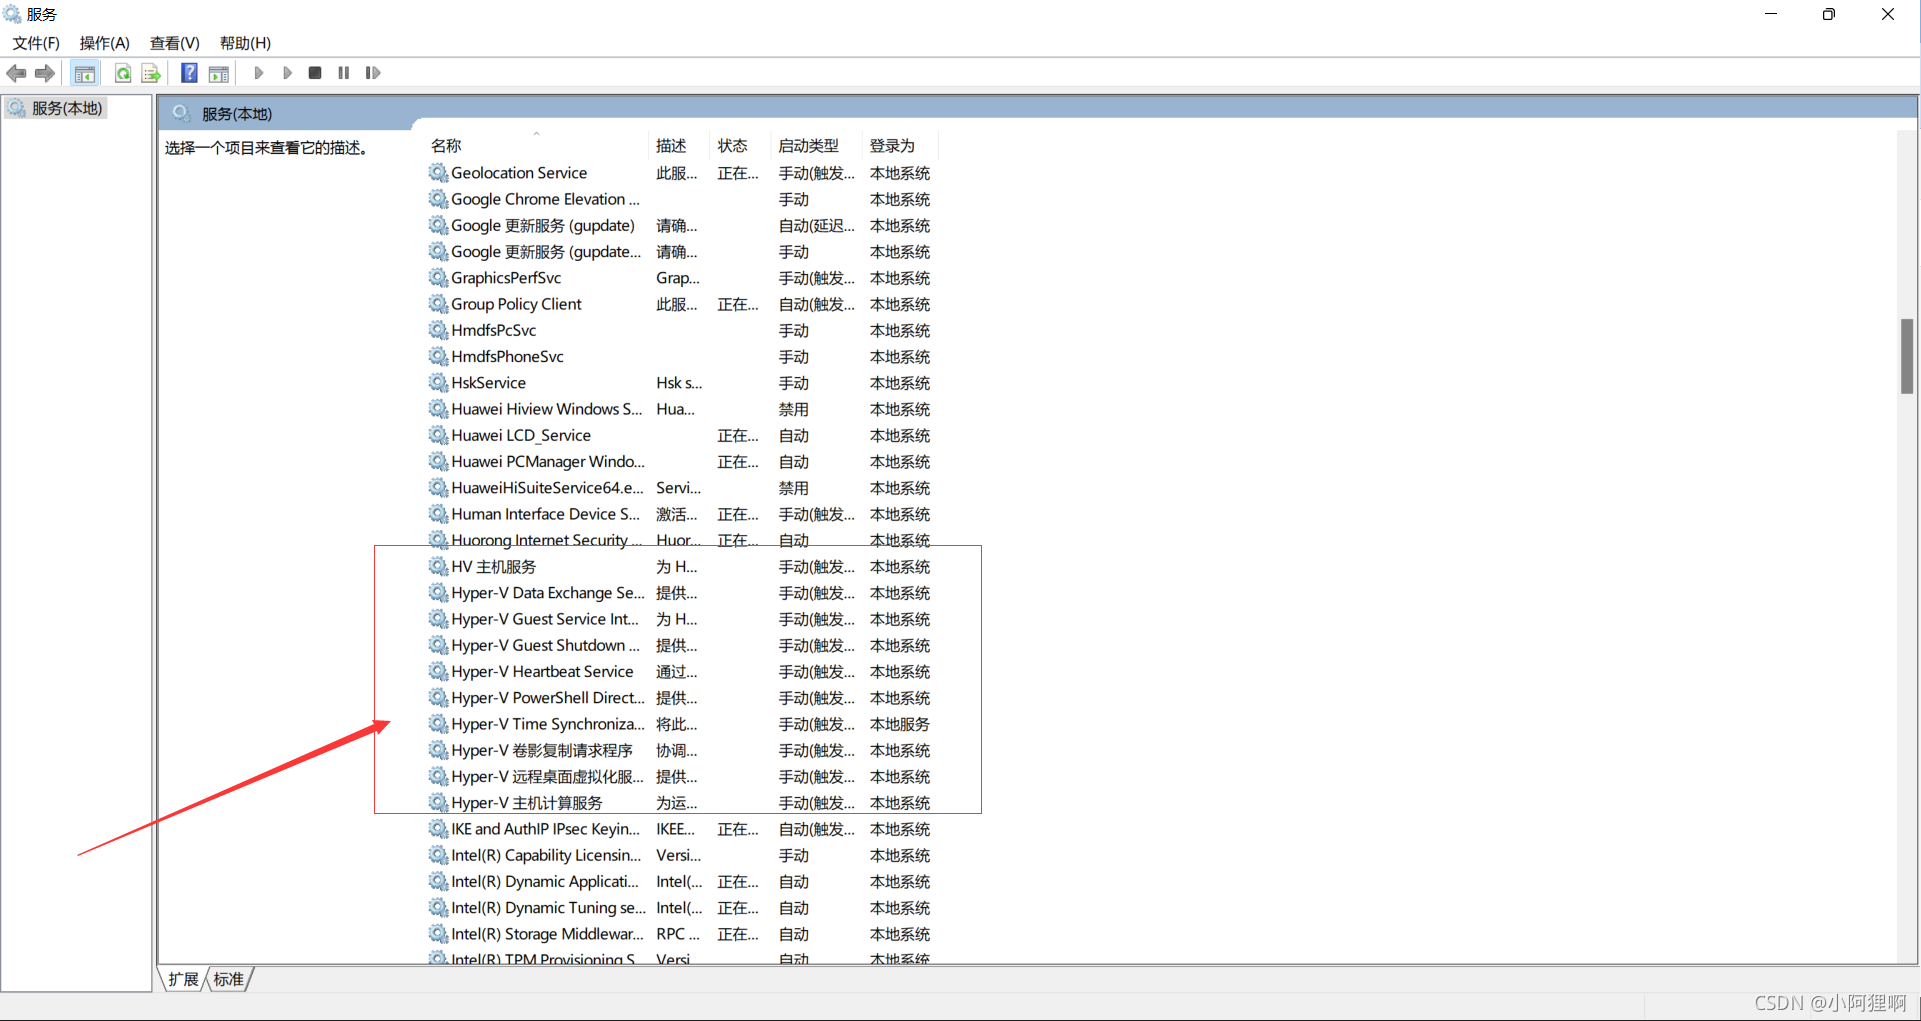Select Huawei Hiview Windows Service row

coord(680,409)
